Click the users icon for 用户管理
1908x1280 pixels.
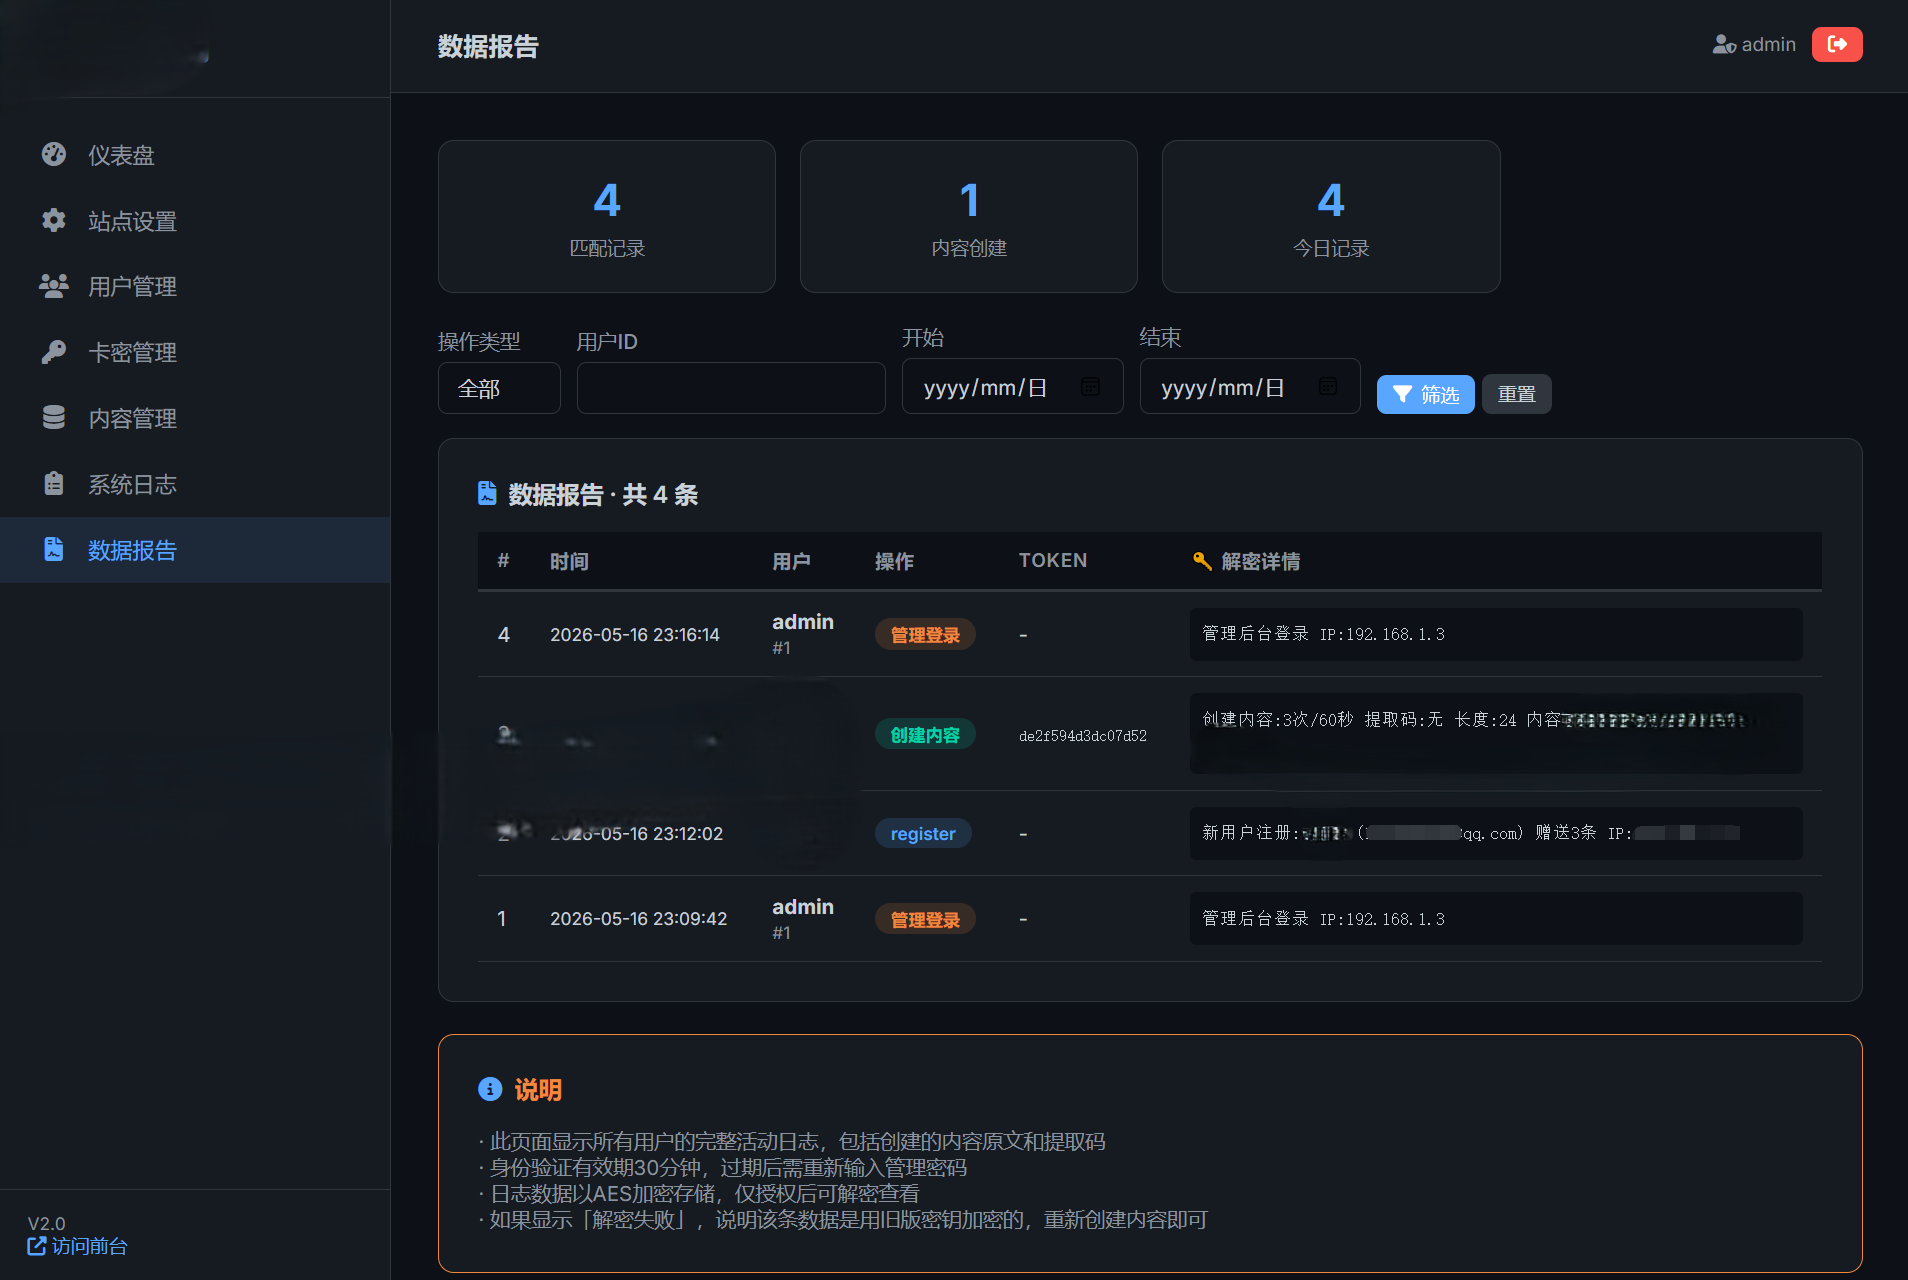click(x=54, y=286)
